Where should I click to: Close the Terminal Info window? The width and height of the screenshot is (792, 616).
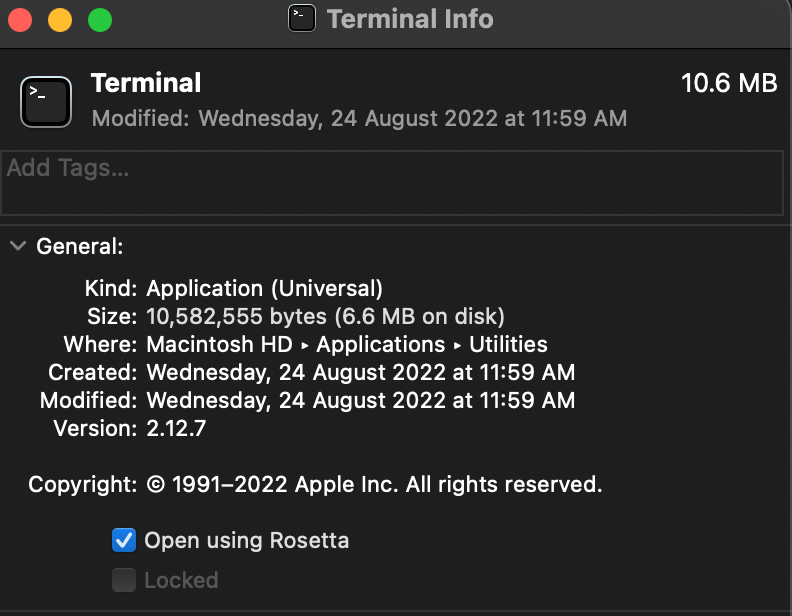coord(20,20)
